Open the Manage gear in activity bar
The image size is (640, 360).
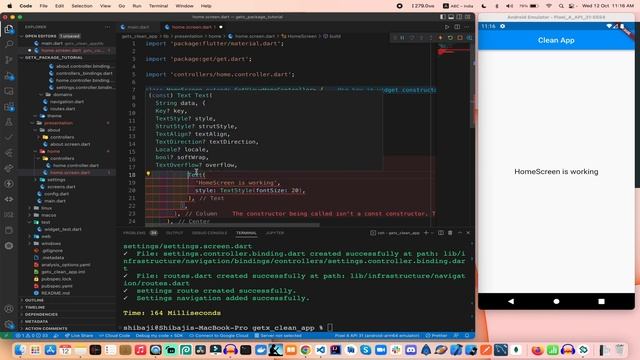(9, 325)
